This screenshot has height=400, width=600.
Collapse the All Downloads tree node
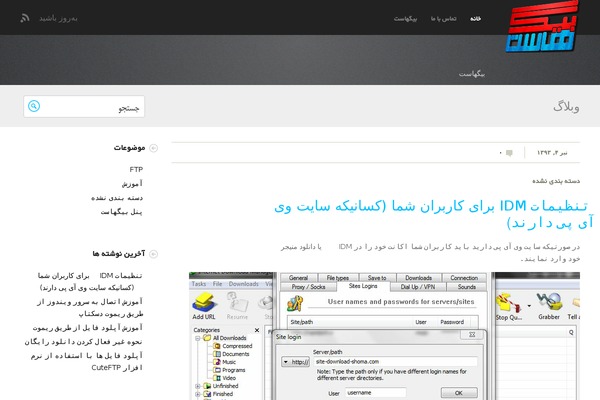(197, 338)
